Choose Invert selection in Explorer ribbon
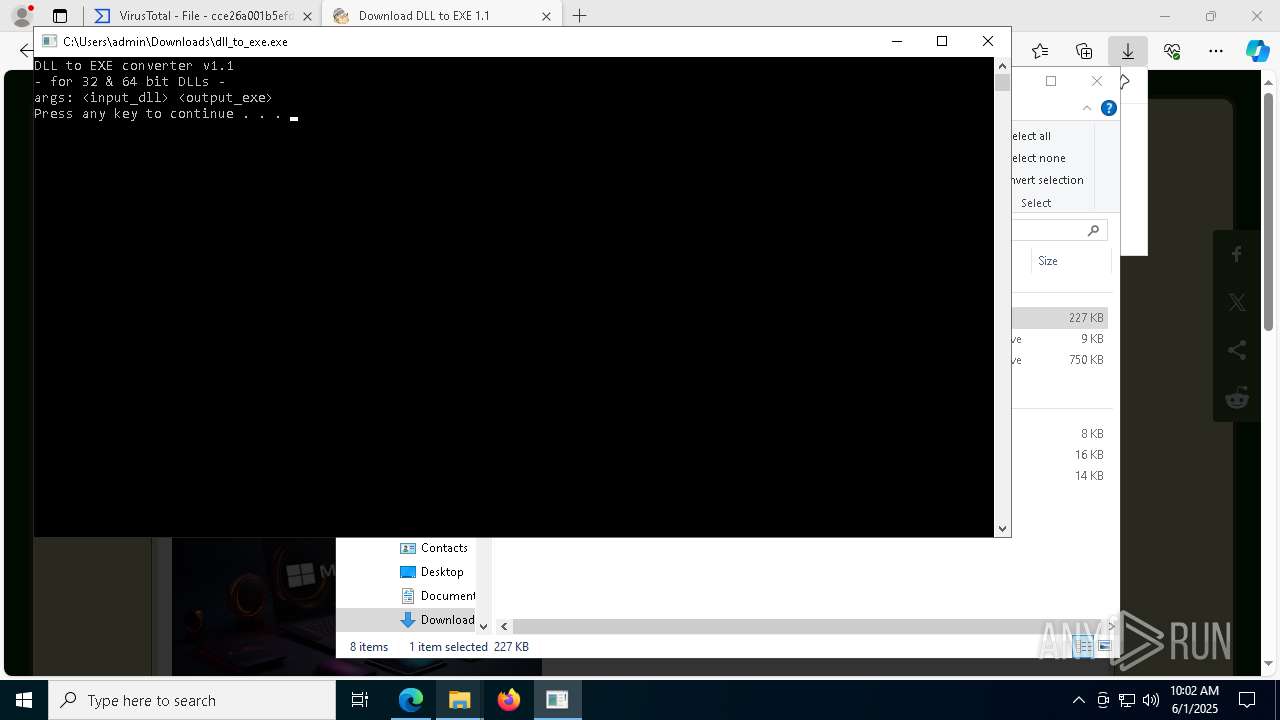Image resolution: width=1280 pixels, height=720 pixels. point(1047,180)
